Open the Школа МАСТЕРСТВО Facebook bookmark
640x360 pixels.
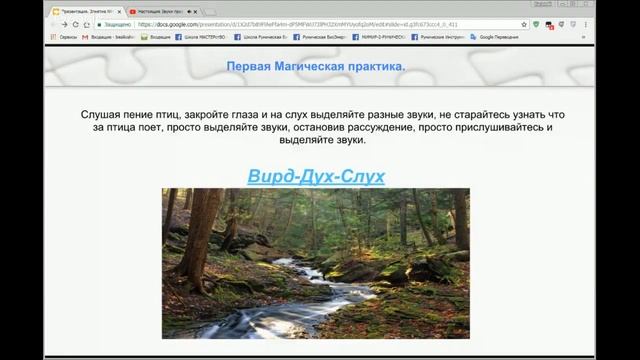click(x=200, y=37)
